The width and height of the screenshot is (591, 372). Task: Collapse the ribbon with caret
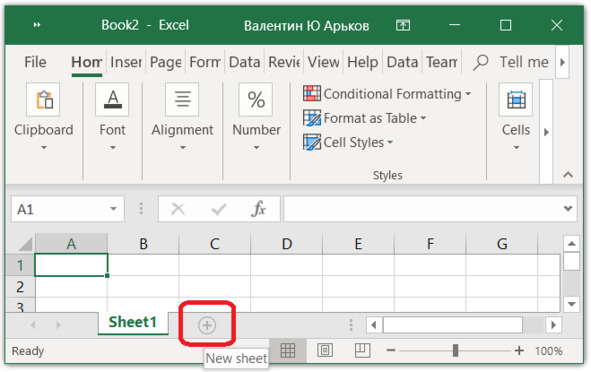568,175
